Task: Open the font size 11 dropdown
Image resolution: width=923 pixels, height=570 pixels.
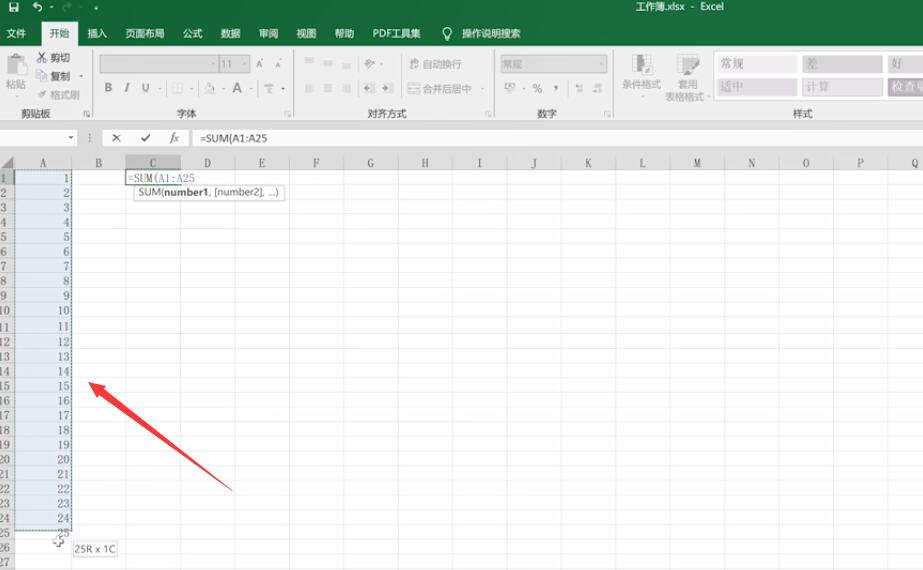Action: (244, 64)
